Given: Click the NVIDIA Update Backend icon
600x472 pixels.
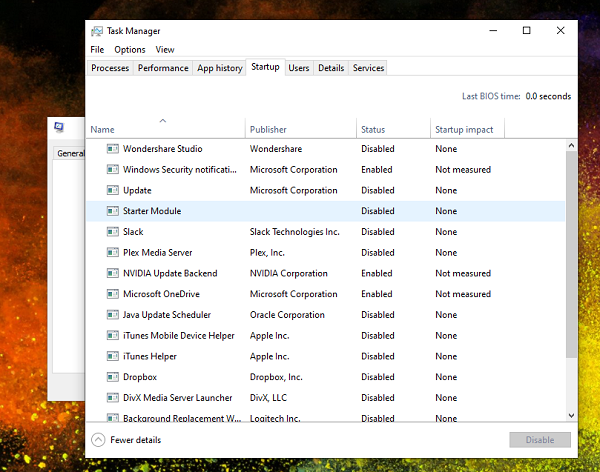Looking at the screenshot, I should 112,274.
